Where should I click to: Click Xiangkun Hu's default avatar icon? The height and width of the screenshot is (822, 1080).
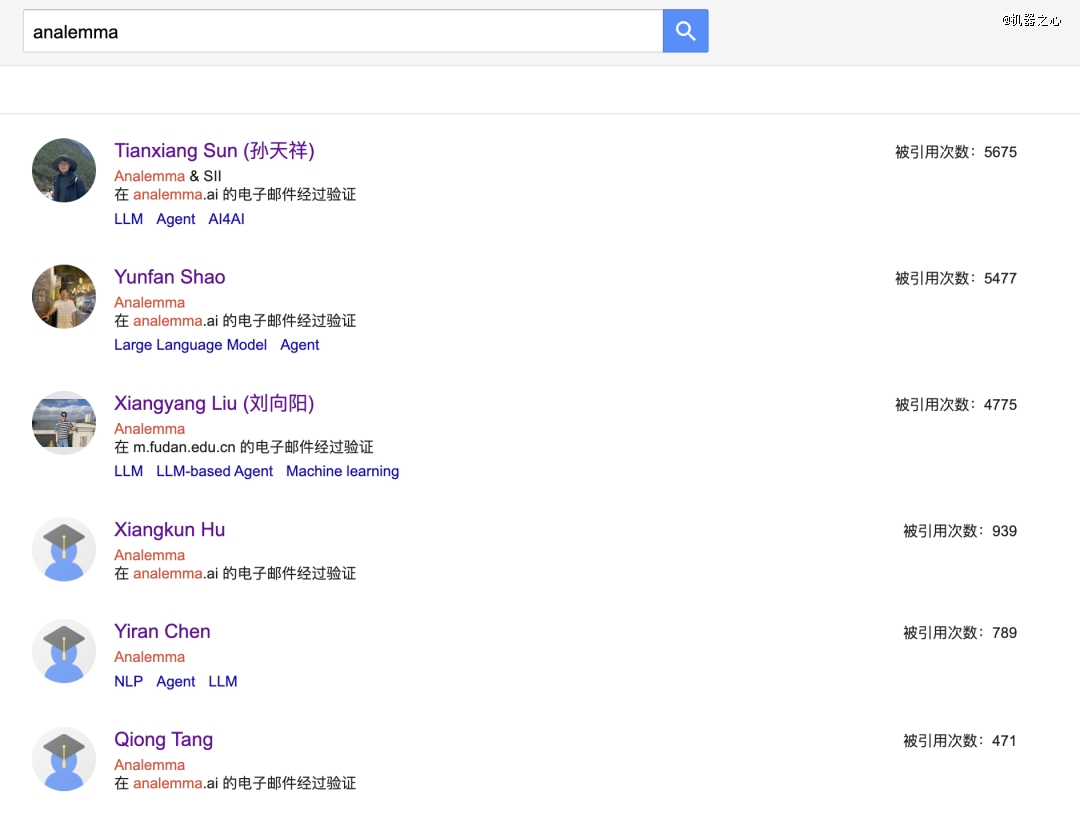click(x=64, y=549)
